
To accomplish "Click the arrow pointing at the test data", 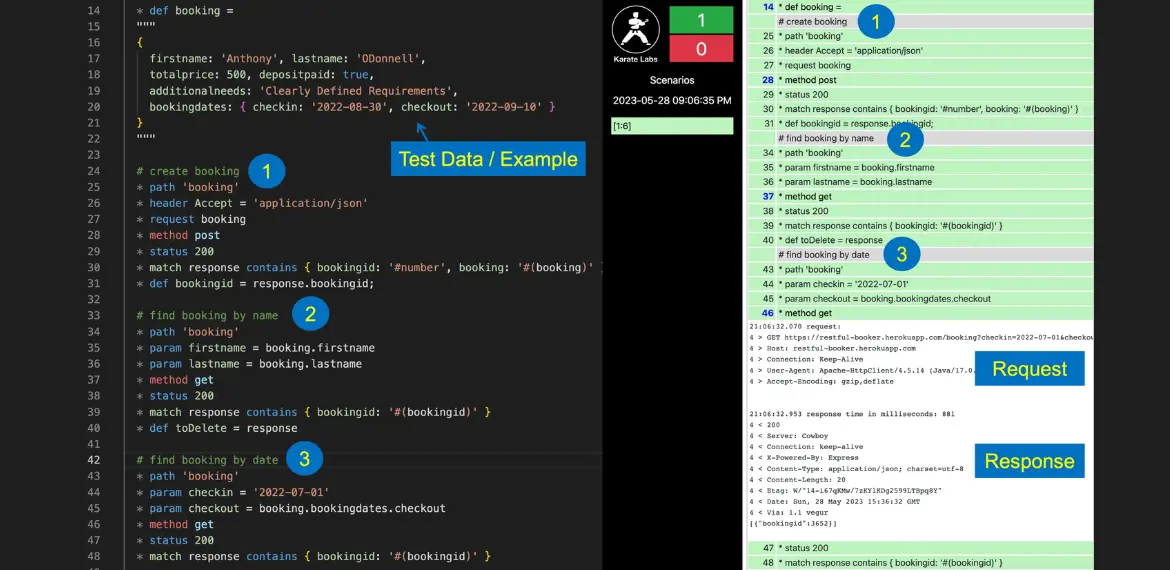I will tap(421, 130).
